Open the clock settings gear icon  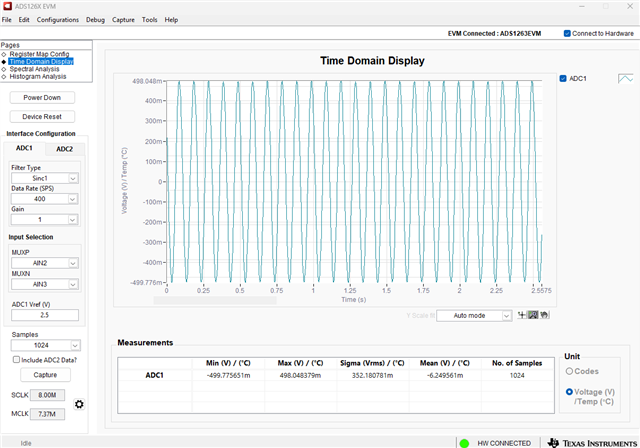pos(79,404)
